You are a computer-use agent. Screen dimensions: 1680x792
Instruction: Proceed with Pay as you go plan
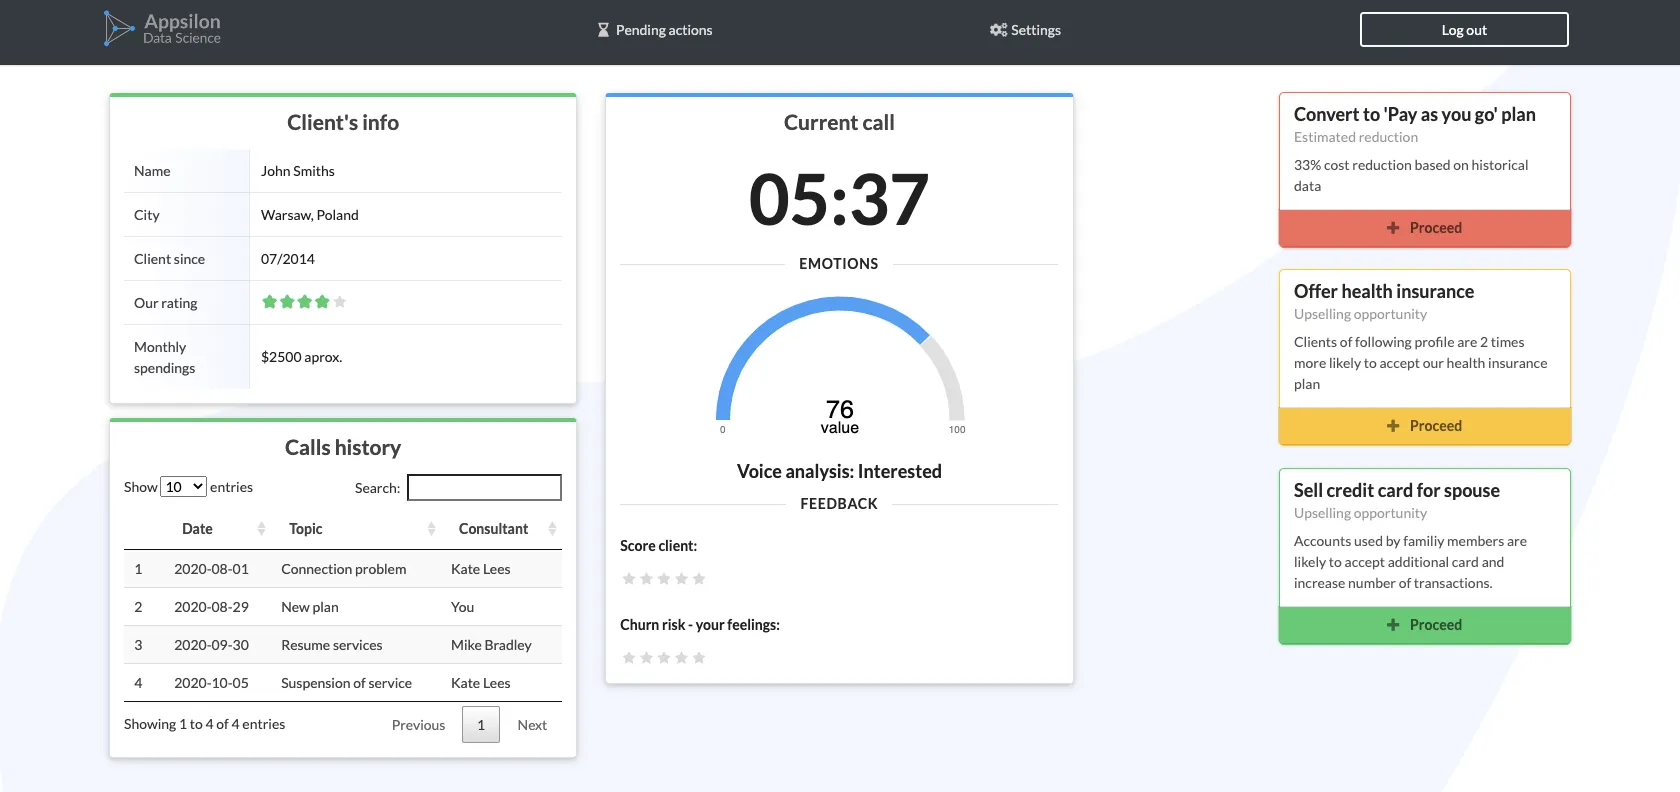[x=1425, y=228]
